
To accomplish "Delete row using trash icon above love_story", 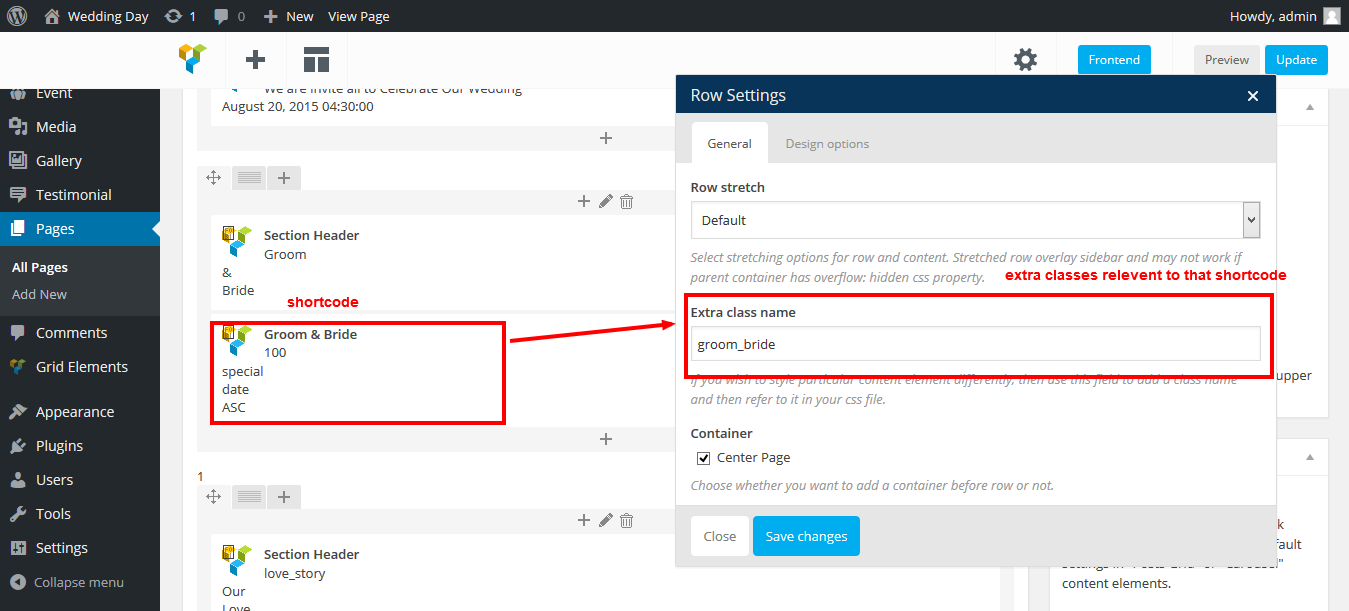I will coord(626,520).
